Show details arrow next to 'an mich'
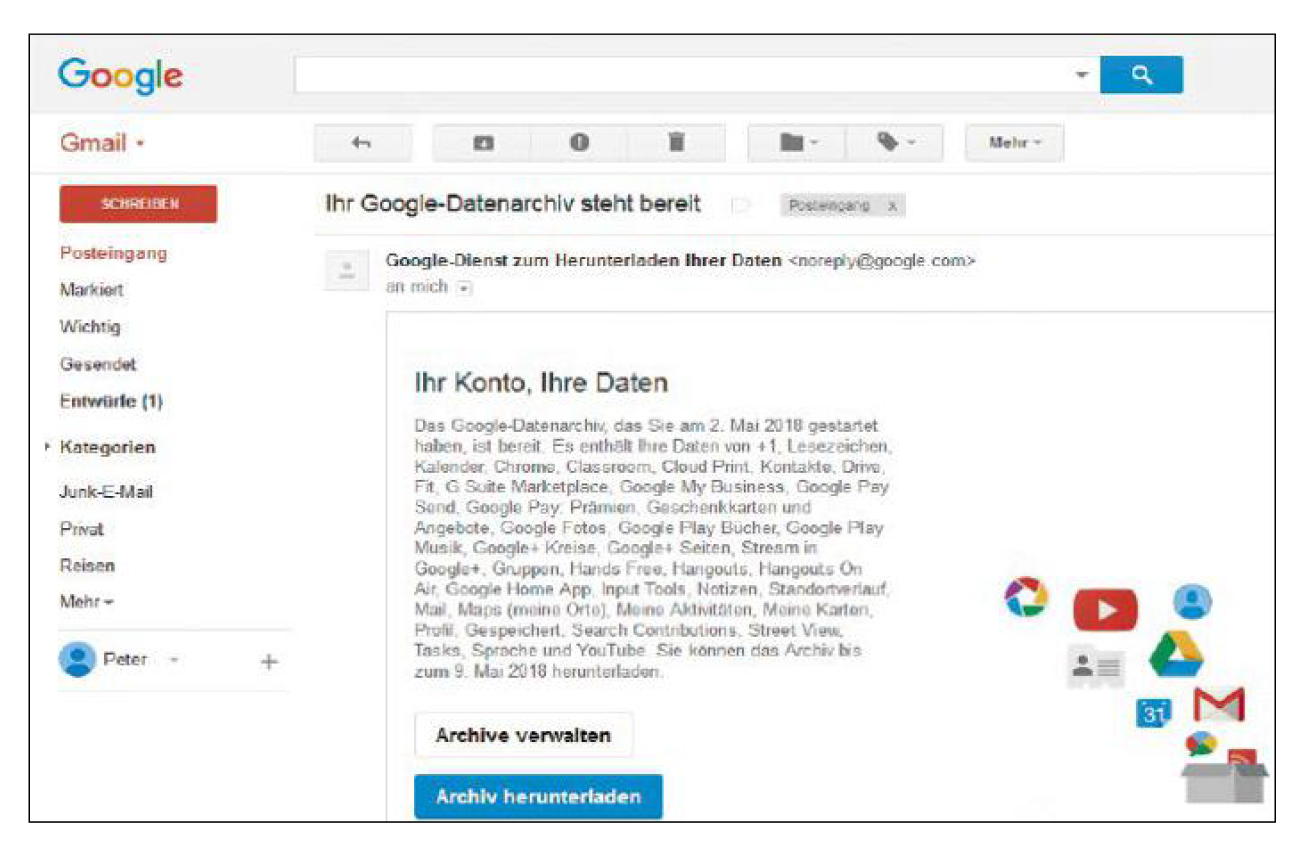This screenshot has width=1308, height=844. [x=463, y=287]
